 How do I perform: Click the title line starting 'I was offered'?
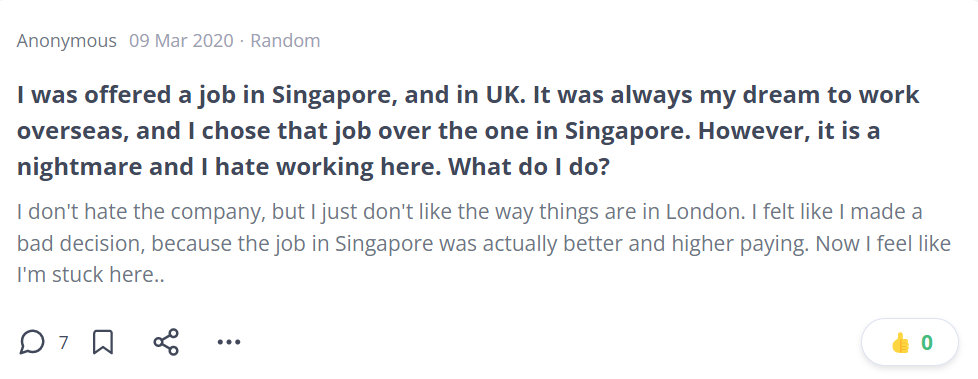coord(468,95)
